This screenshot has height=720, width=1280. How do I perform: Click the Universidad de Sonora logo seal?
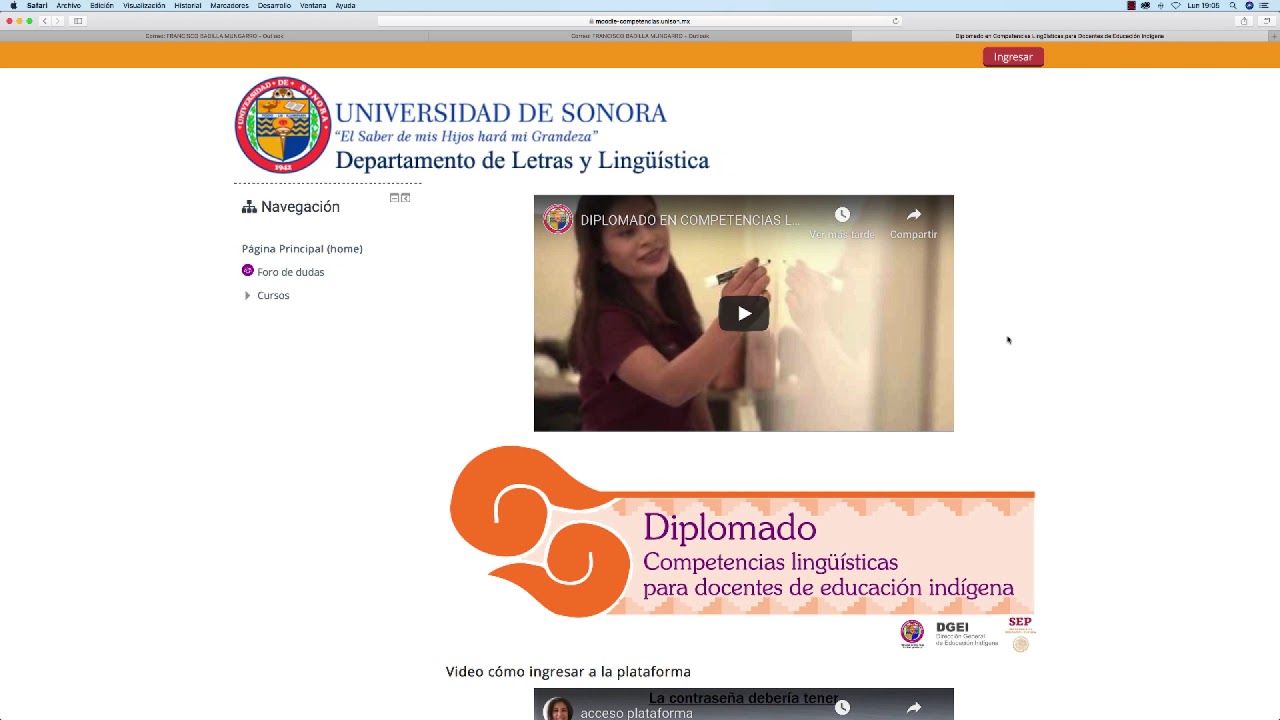283,126
